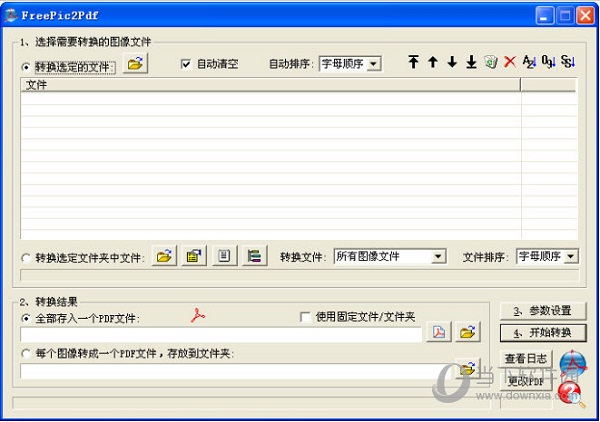This screenshot has height=422, width=600.
Task: Click 查看日志 button
Action: click(x=526, y=358)
